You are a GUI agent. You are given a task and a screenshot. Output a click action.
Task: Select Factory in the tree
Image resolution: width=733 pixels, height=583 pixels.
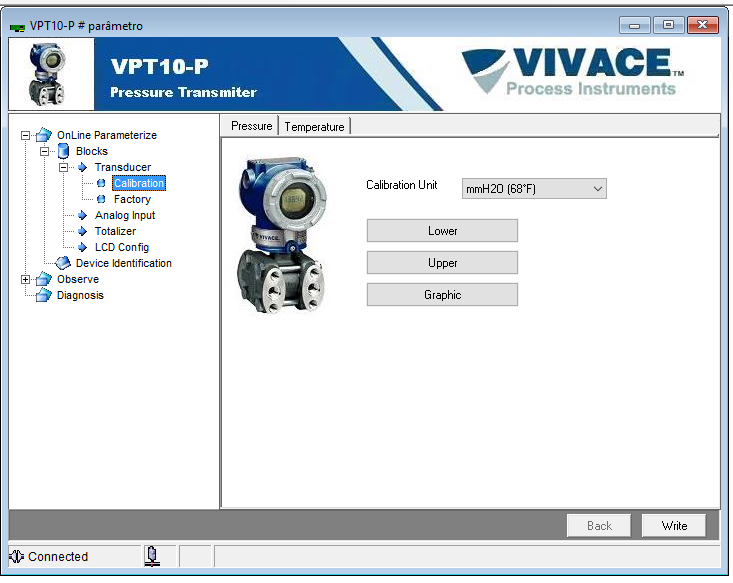[x=132, y=199]
